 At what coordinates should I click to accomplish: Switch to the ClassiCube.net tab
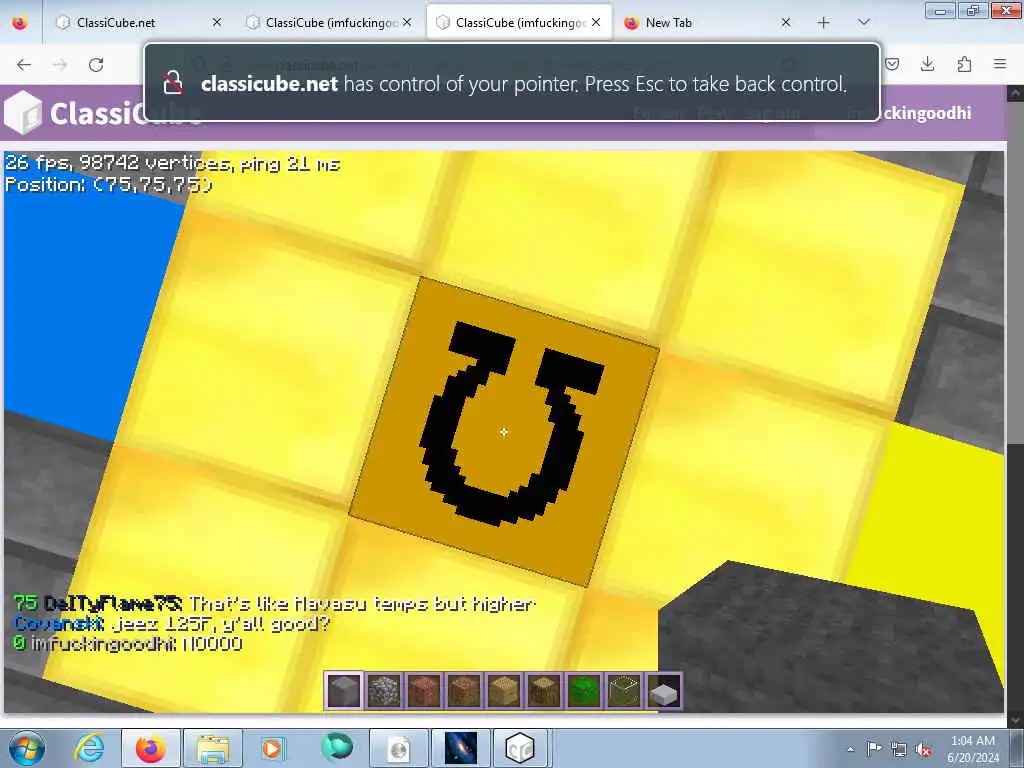pyautogui.click(x=137, y=23)
